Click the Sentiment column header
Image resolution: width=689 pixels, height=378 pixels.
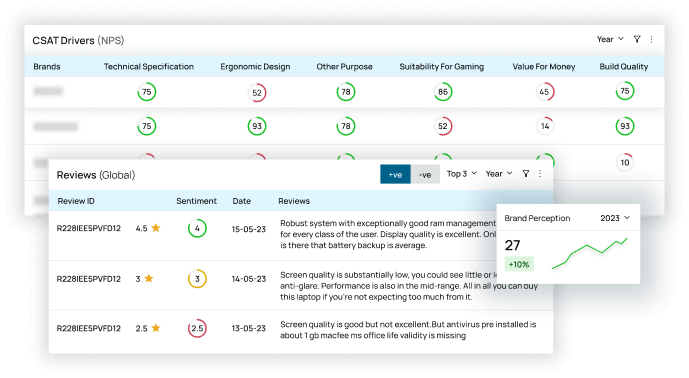196,201
